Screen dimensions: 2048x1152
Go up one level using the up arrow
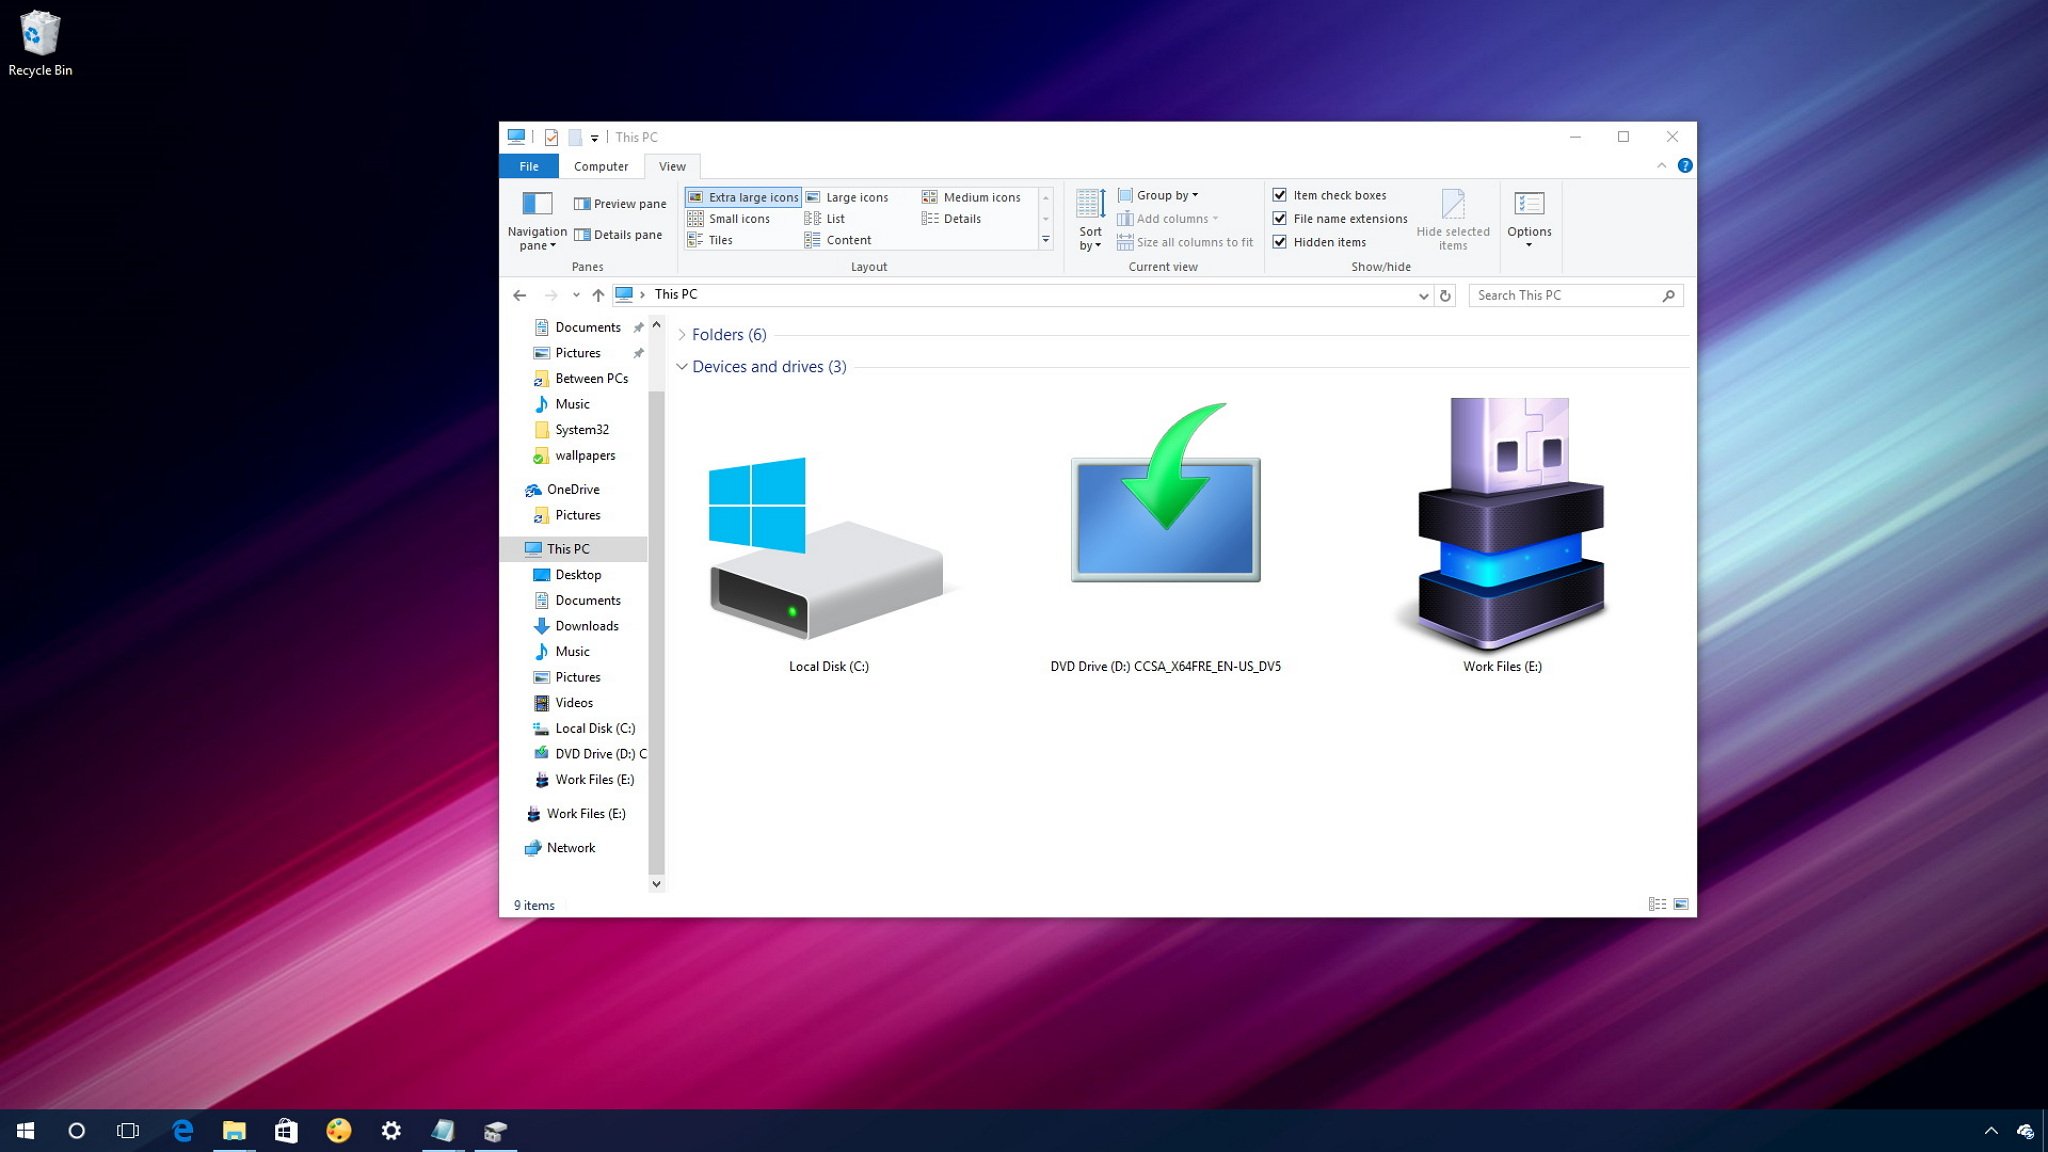[x=598, y=295]
